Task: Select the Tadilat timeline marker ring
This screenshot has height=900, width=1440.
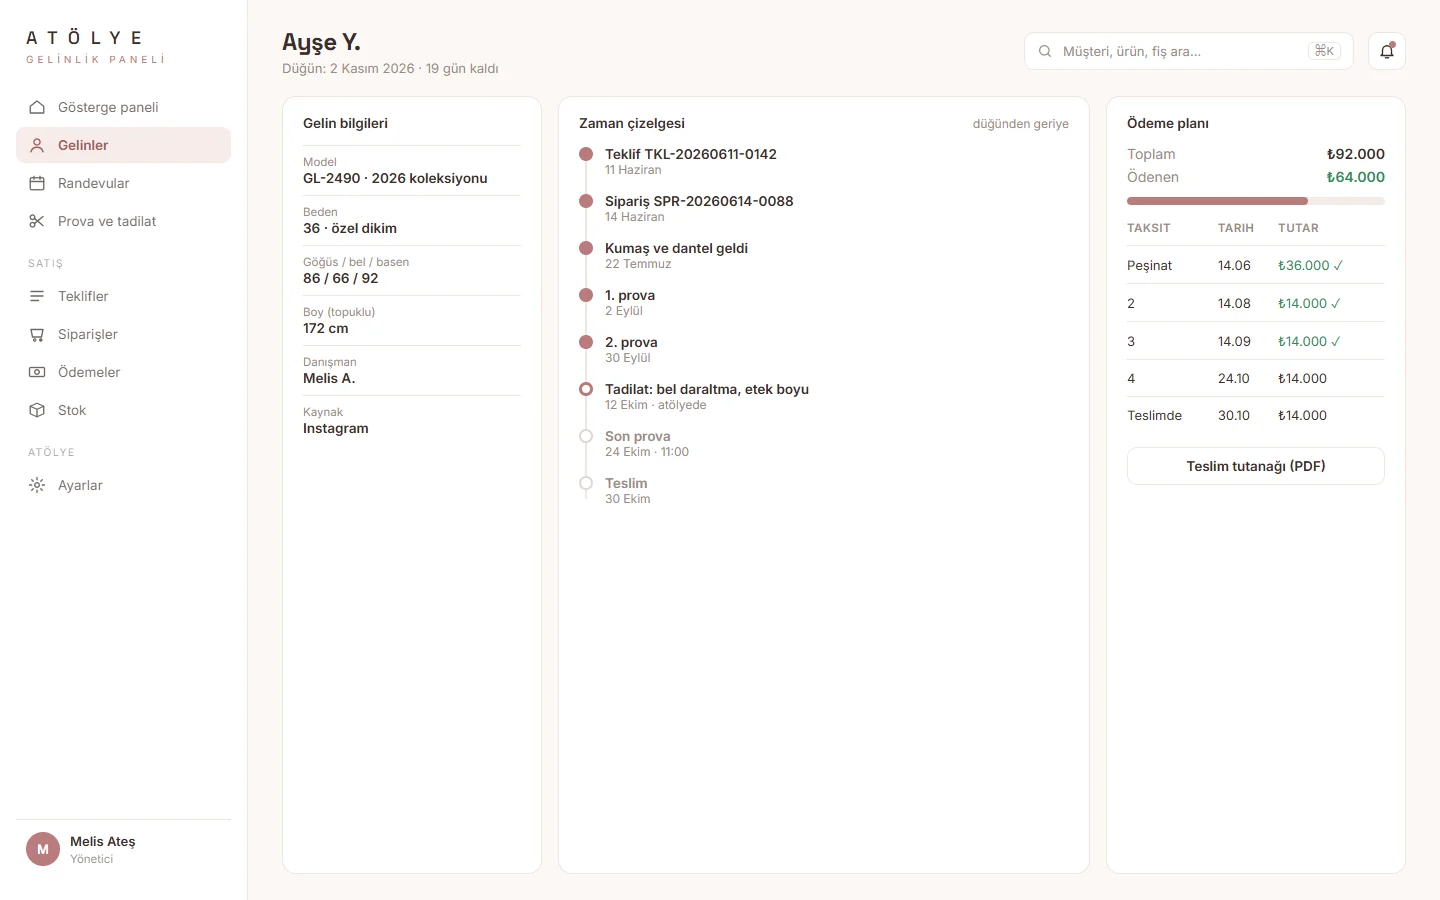Action: pyautogui.click(x=586, y=389)
